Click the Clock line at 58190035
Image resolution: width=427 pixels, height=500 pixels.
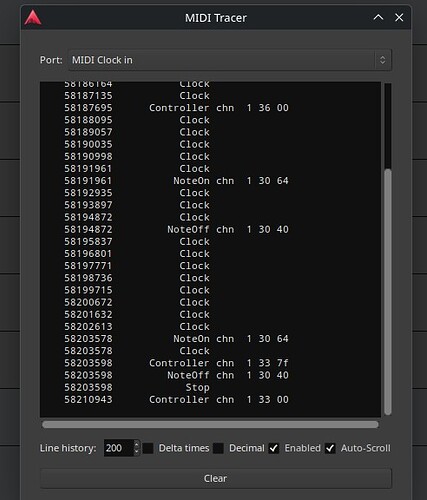(x=137, y=144)
